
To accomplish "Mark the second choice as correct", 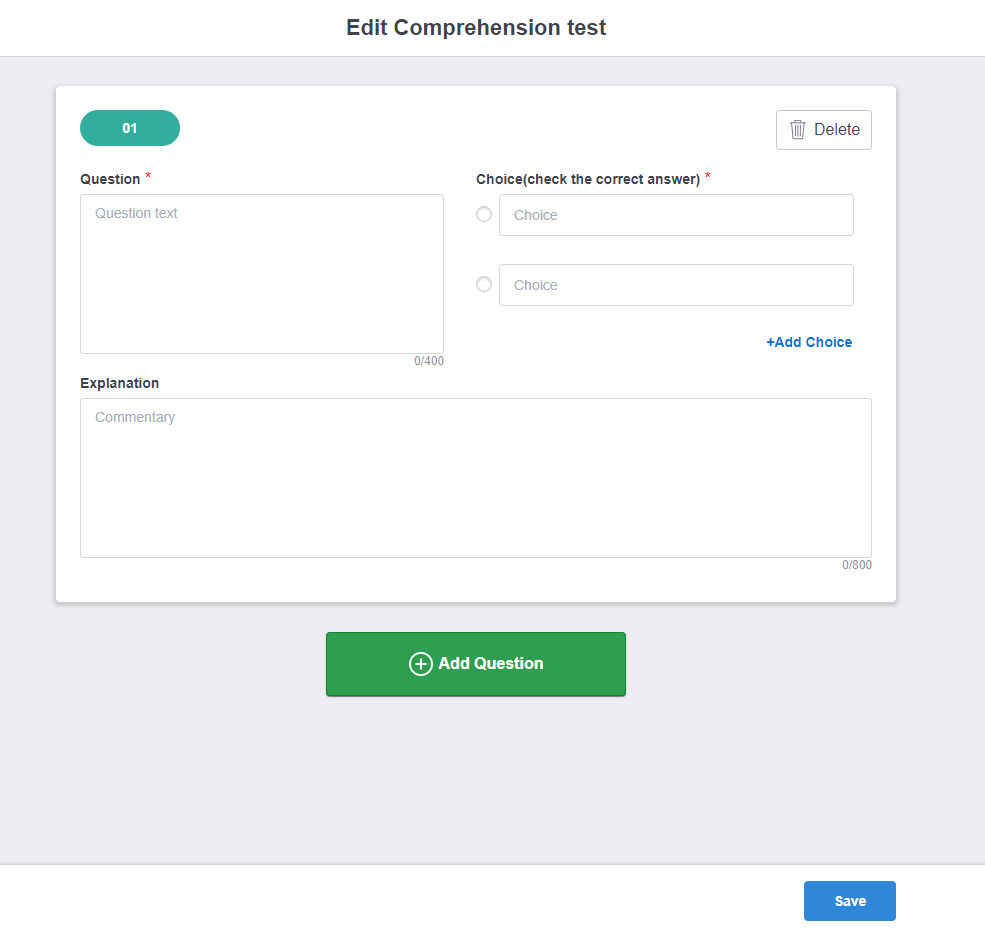I will click(x=484, y=284).
